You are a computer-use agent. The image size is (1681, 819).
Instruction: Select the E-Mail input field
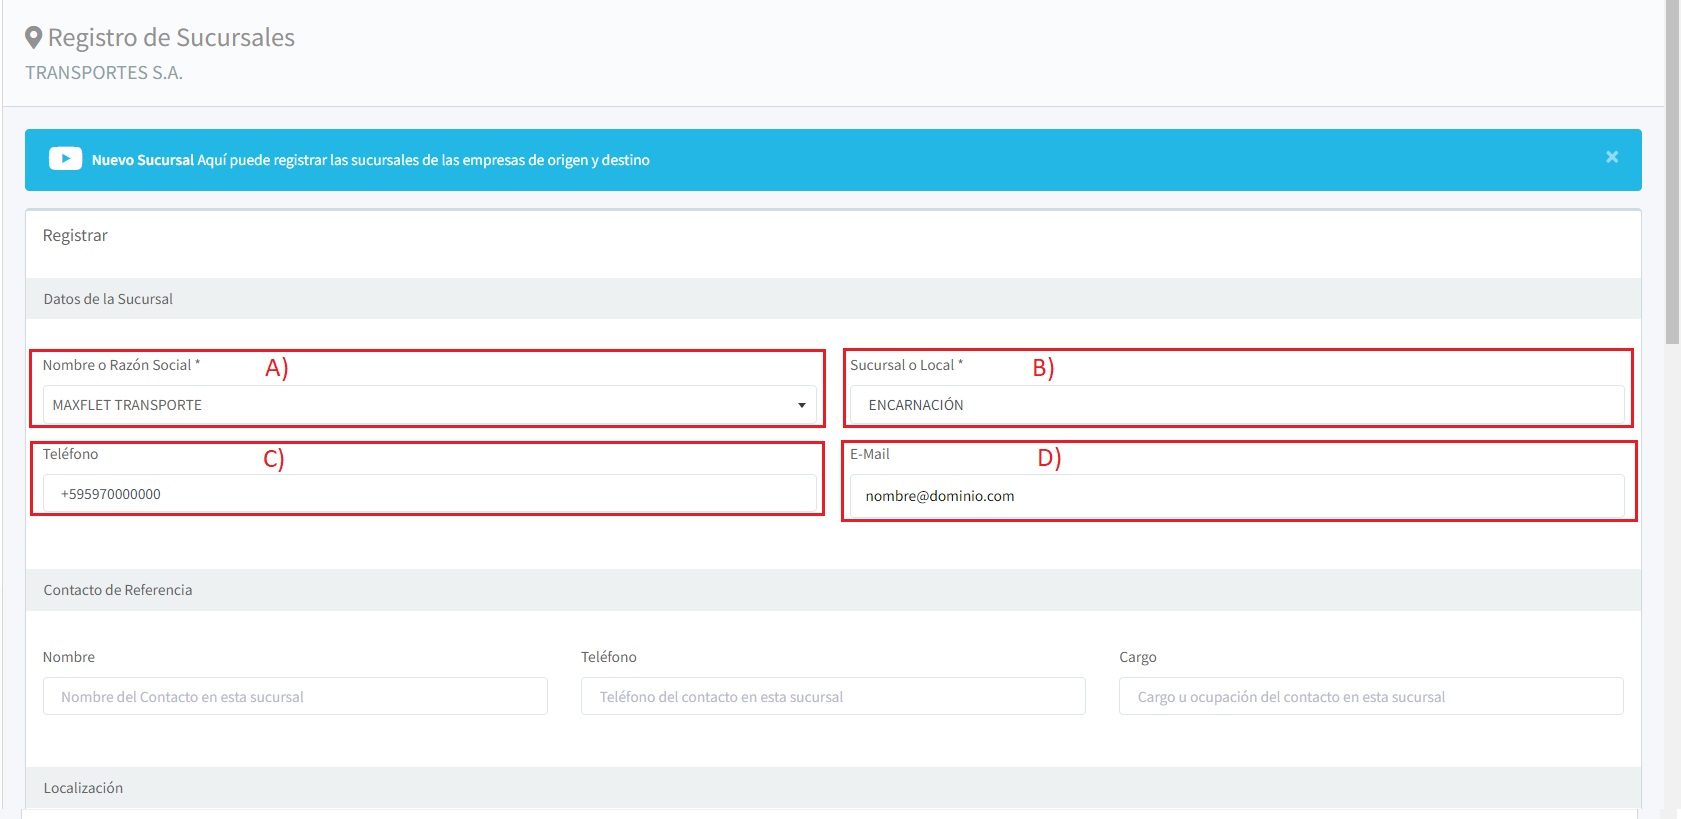pyautogui.click(x=1236, y=496)
